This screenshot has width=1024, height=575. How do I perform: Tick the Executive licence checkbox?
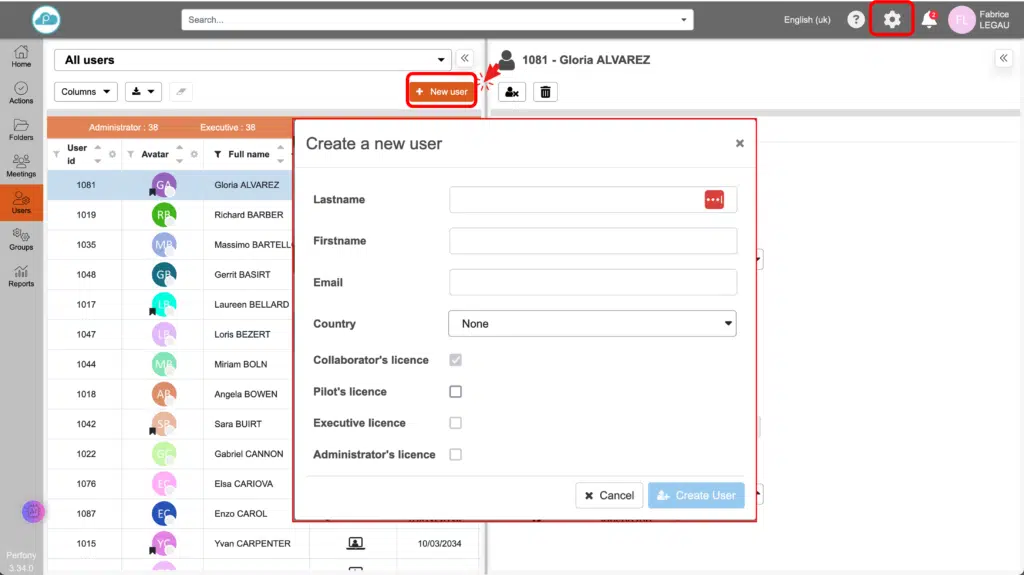455,423
